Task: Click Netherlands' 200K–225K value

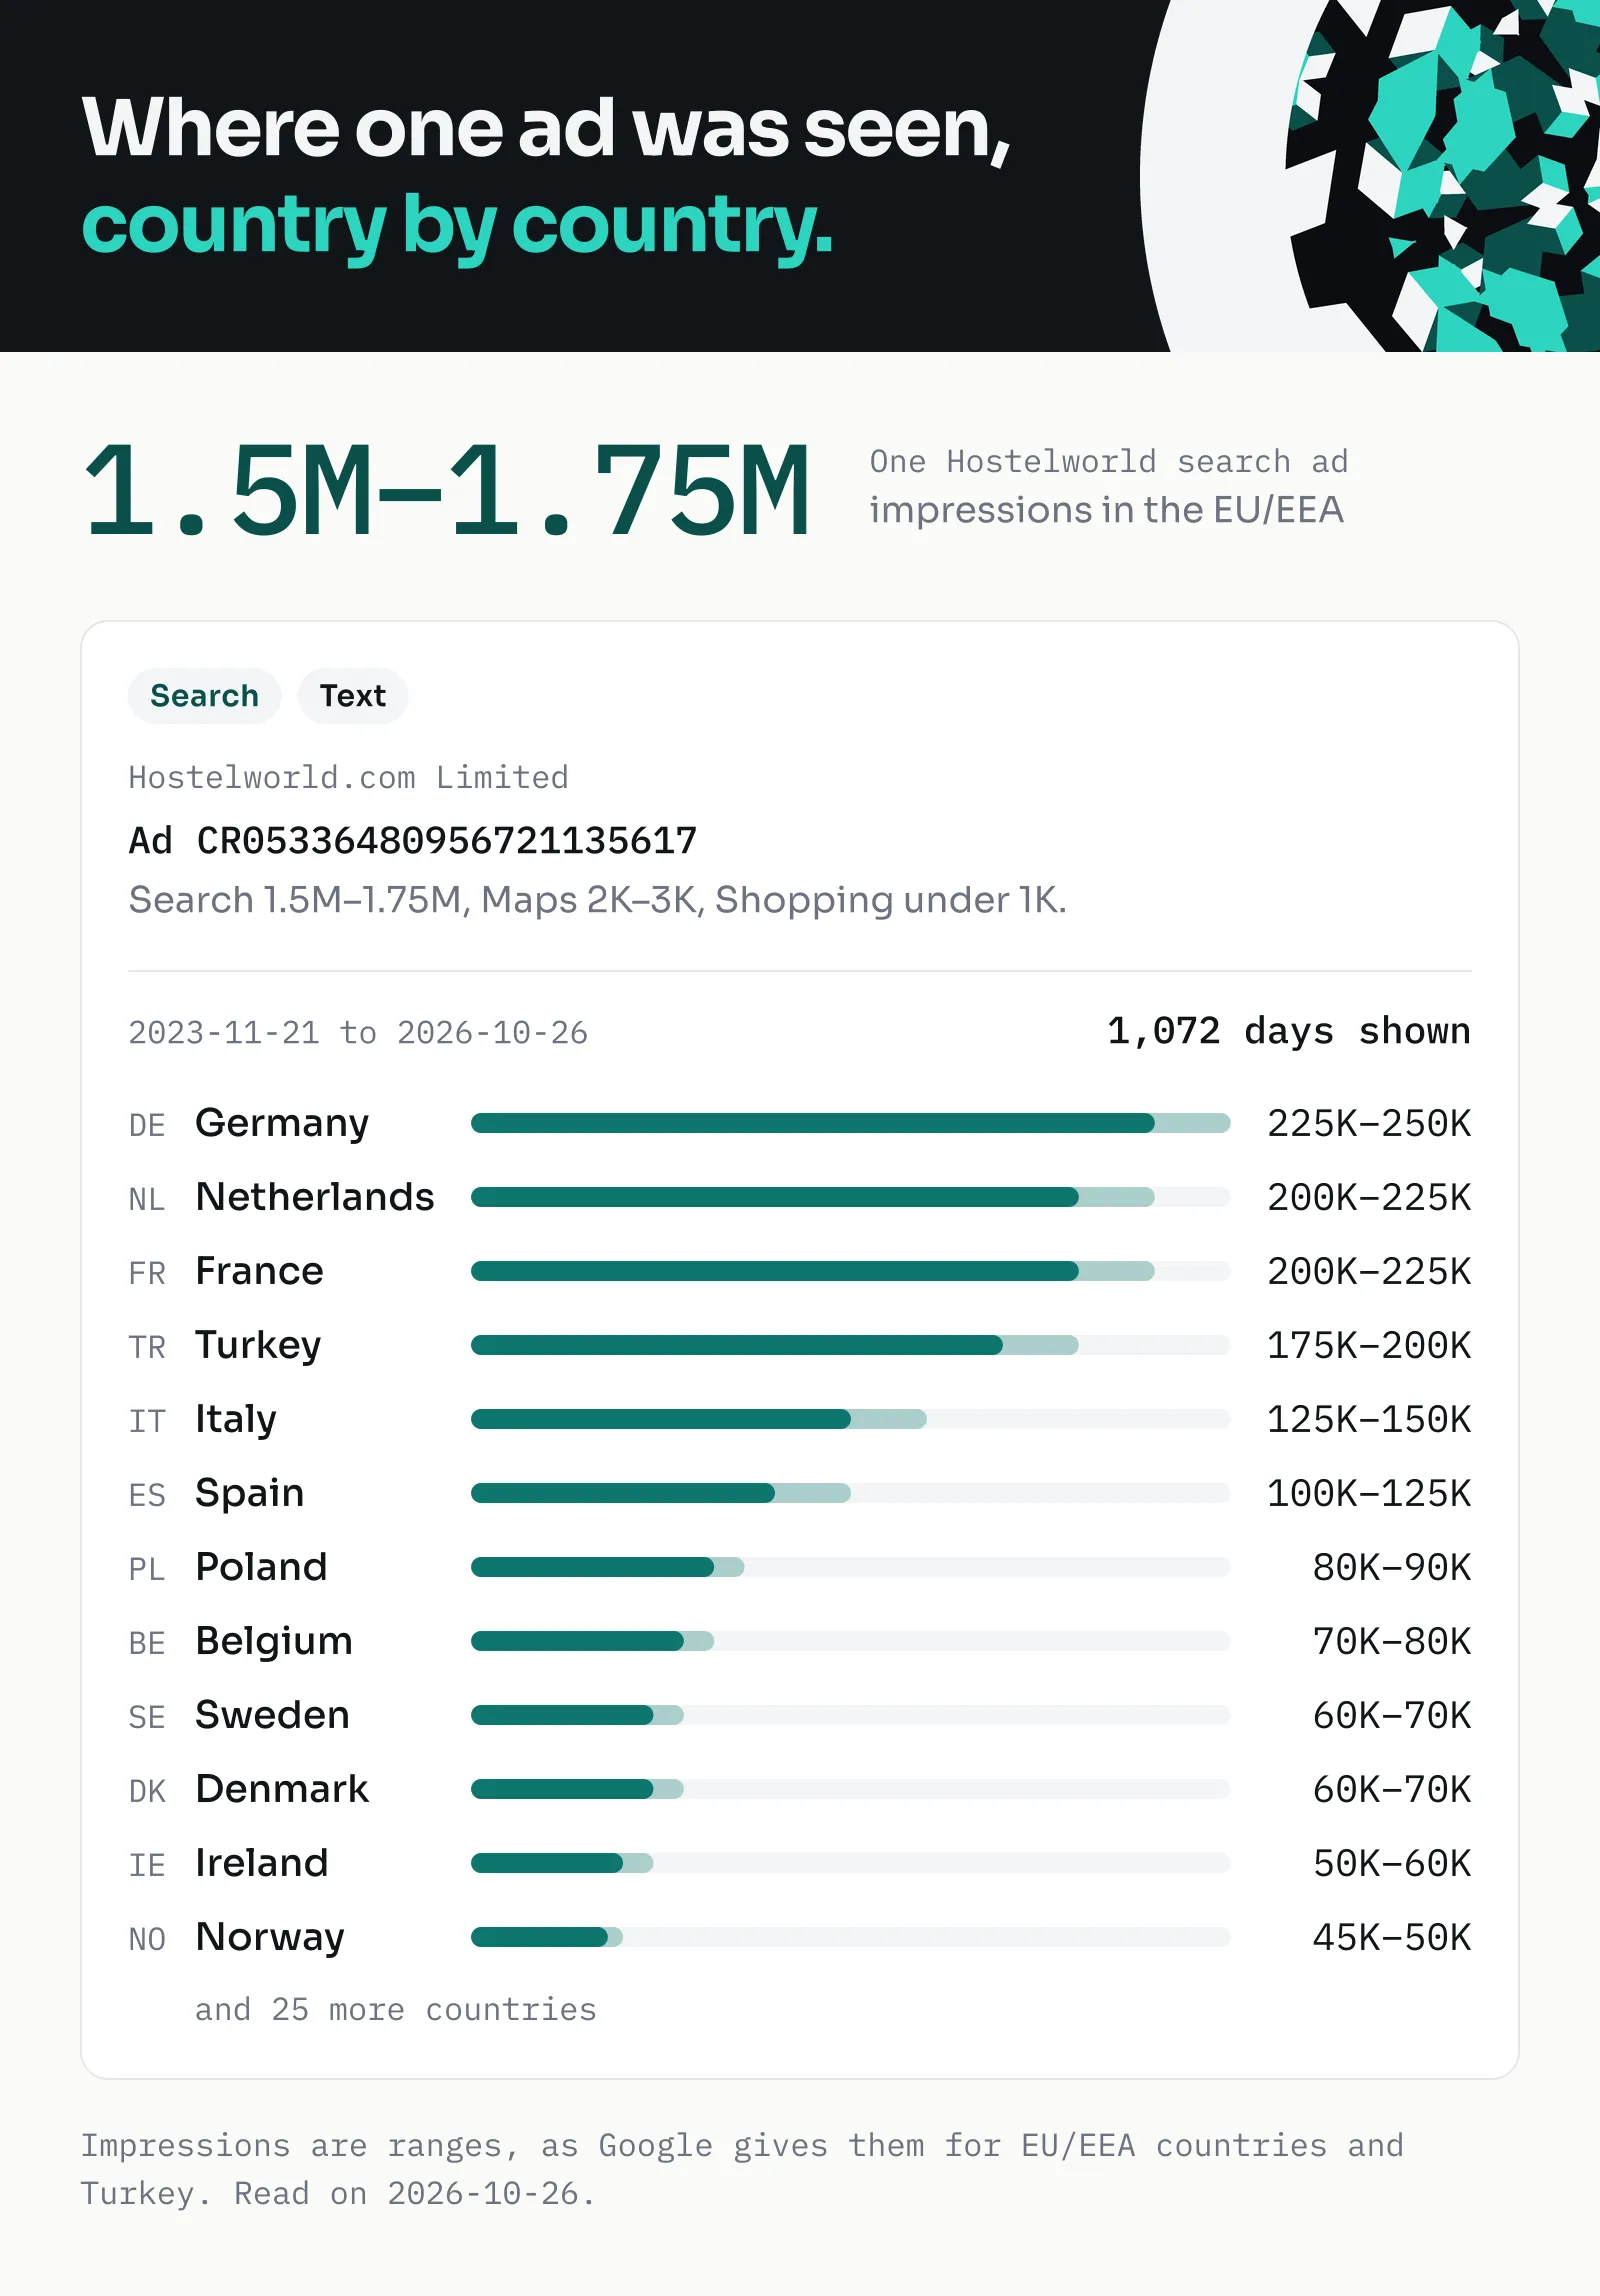Action: tap(1369, 1198)
